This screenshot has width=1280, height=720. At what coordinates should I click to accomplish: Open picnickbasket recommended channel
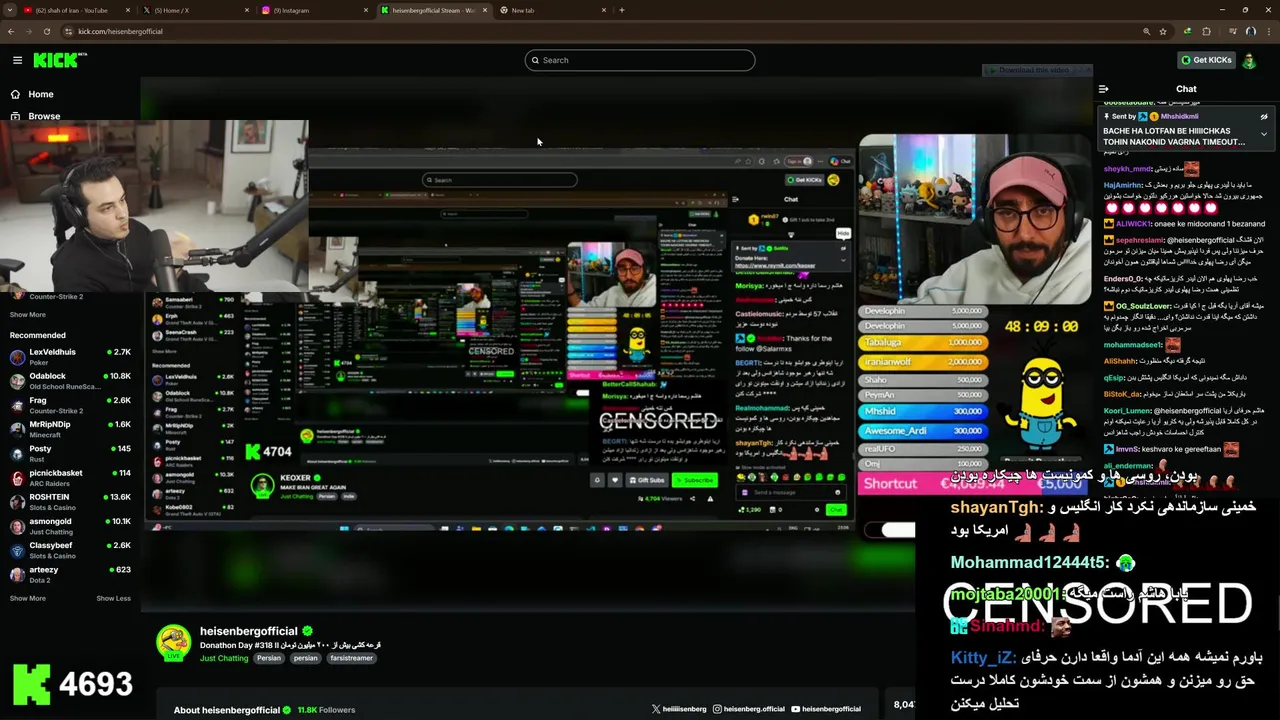(70, 477)
